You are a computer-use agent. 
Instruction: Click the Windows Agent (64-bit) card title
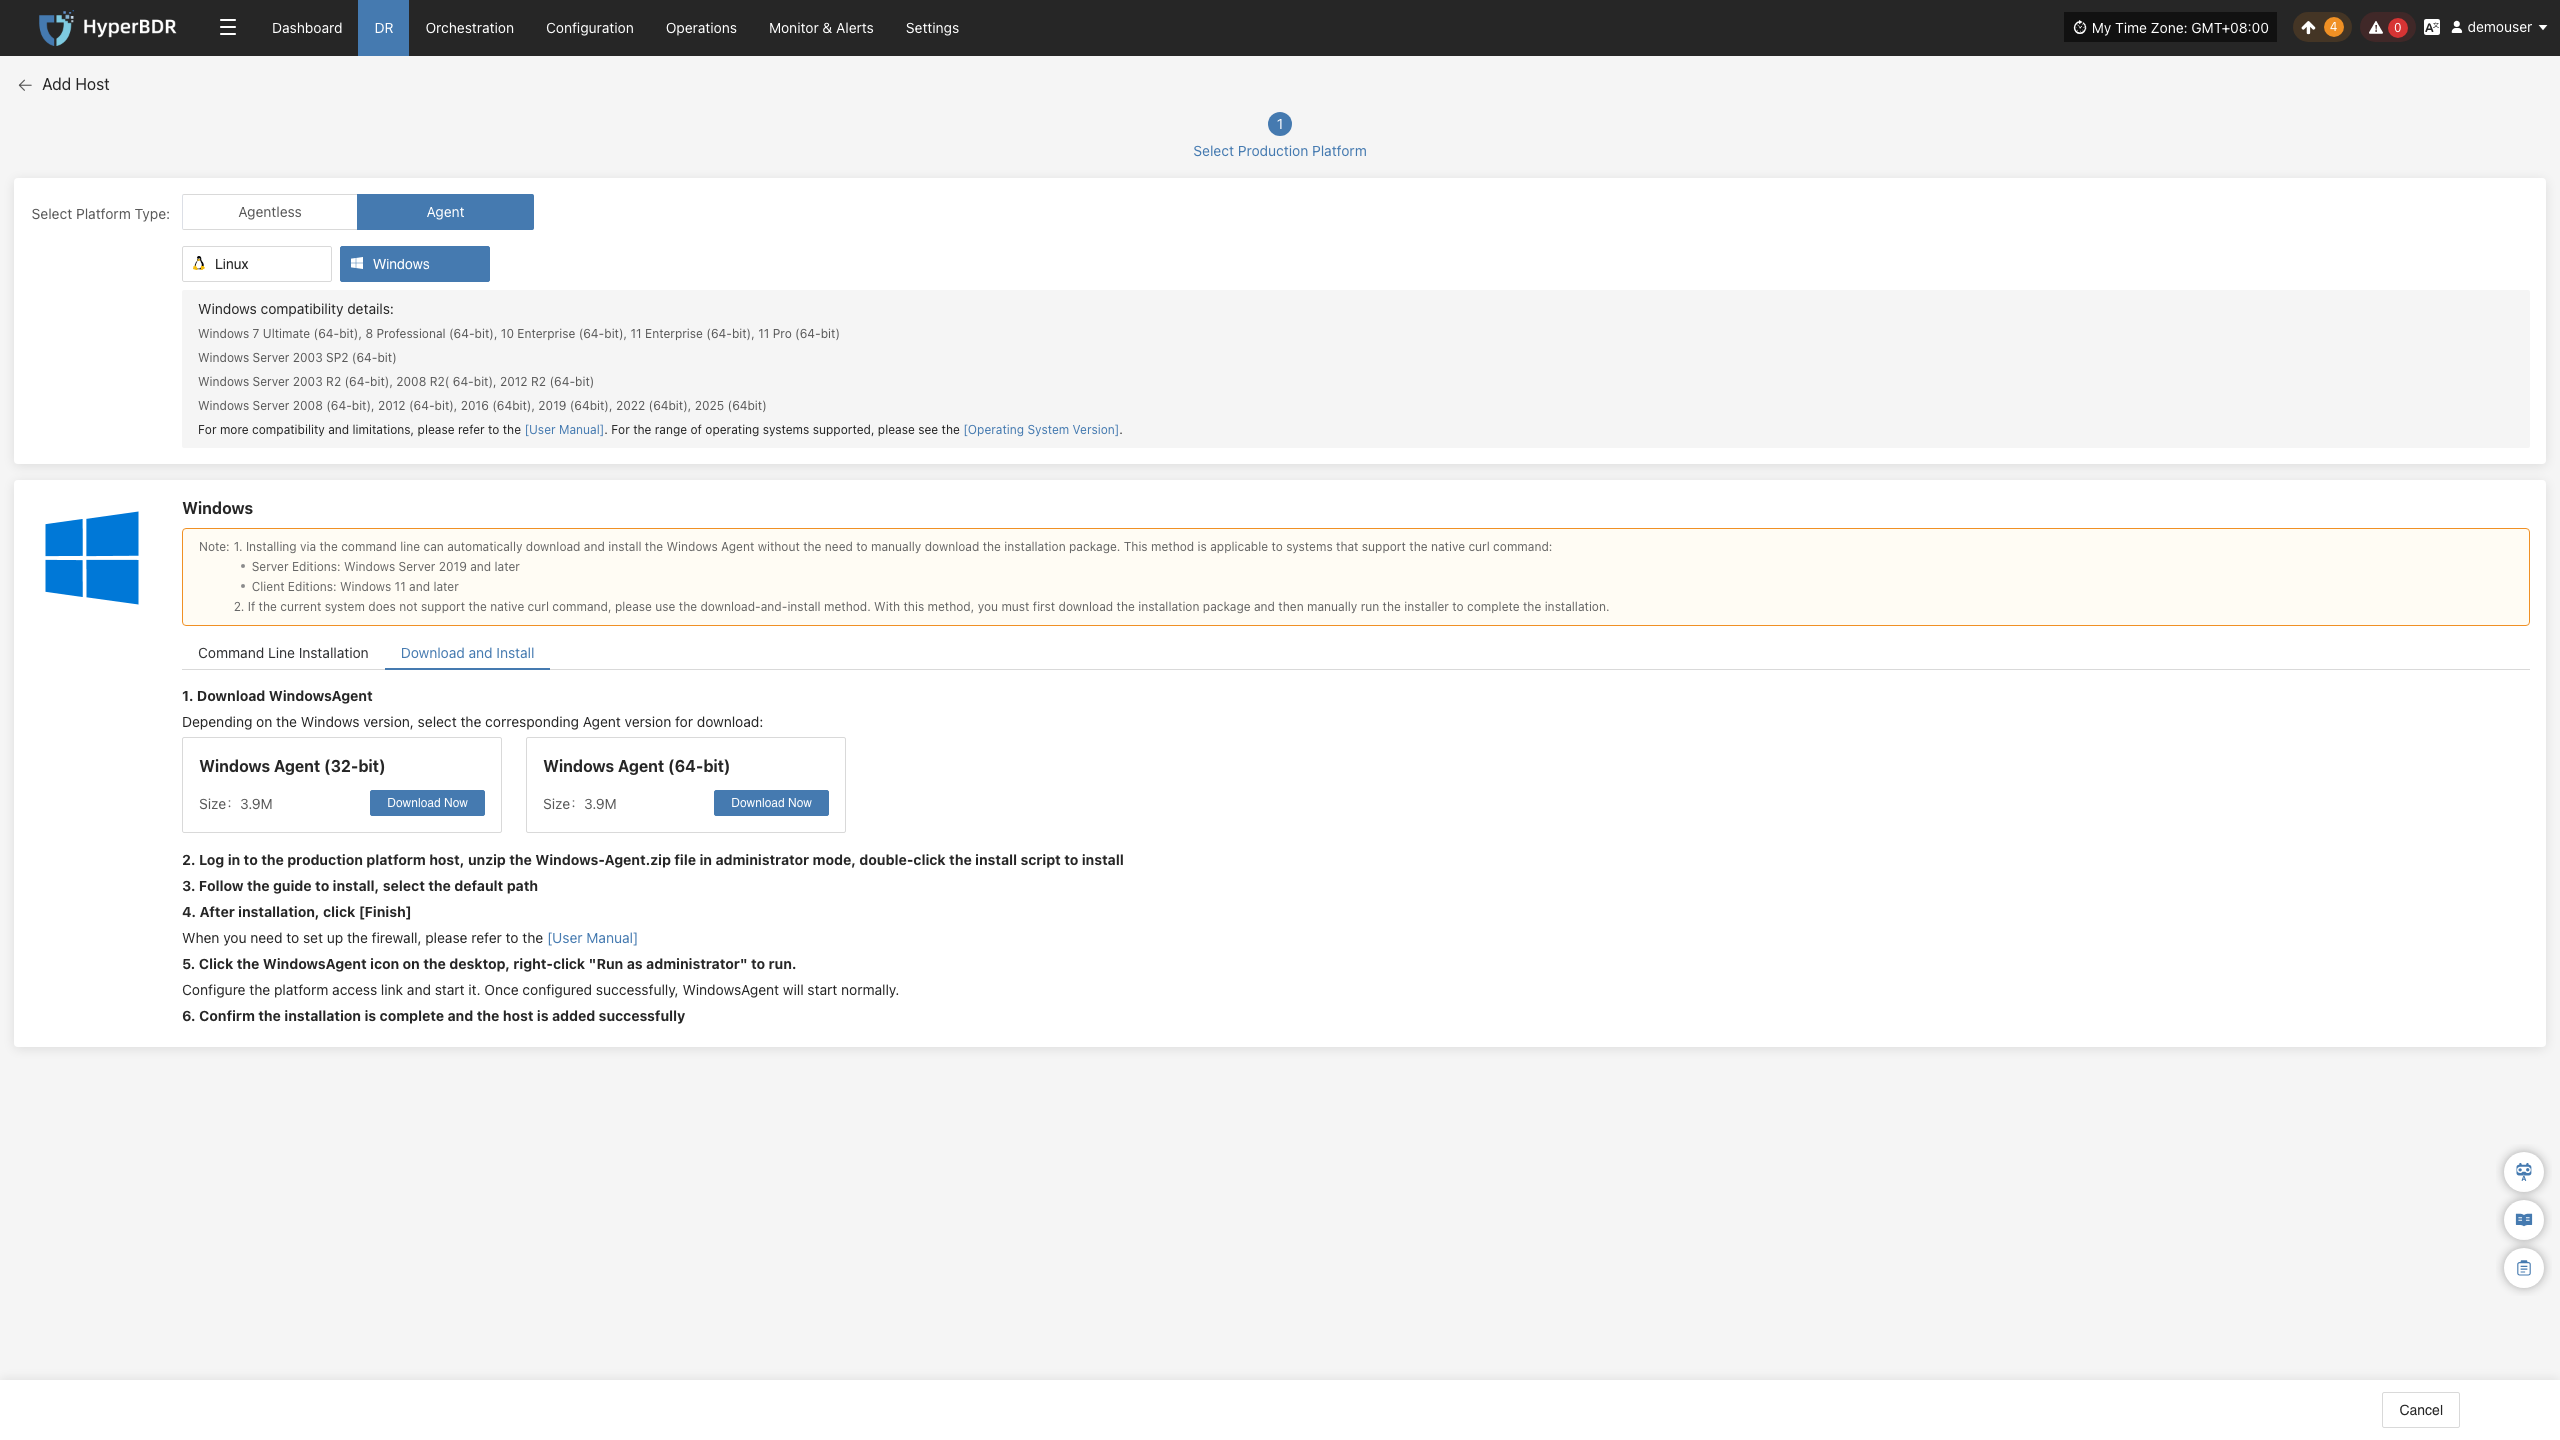(636, 766)
